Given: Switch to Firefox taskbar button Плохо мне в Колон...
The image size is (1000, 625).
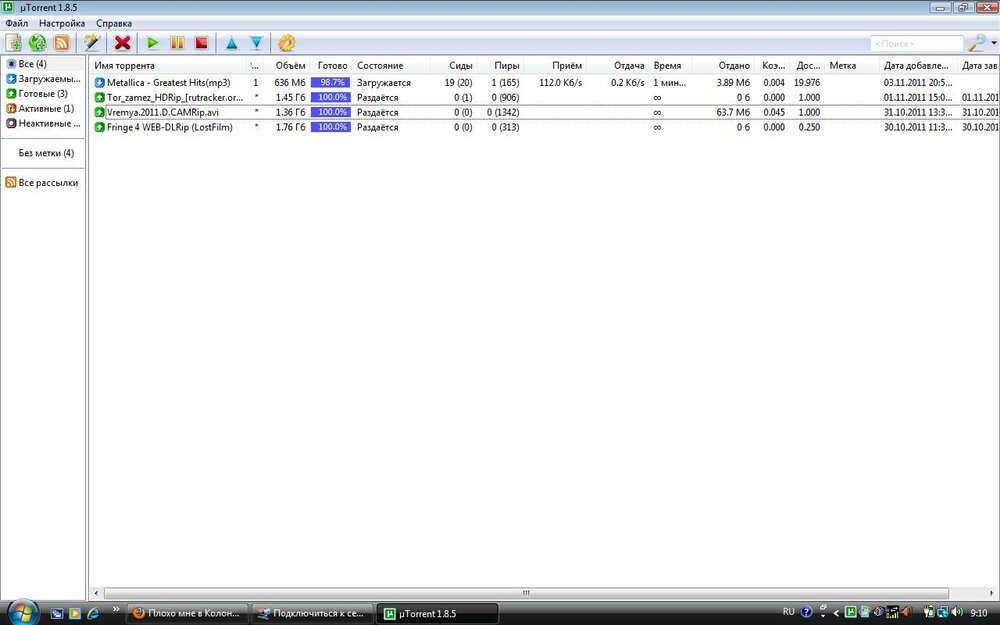Looking at the screenshot, I should point(187,614).
